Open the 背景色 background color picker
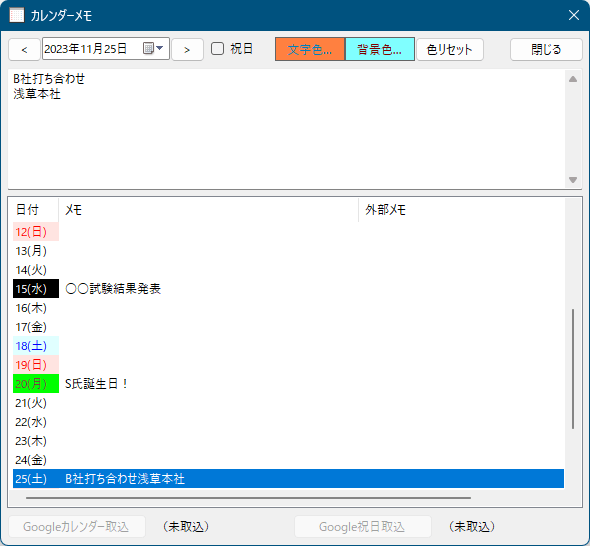The height and width of the screenshot is (546, 590). pos(380,49)
